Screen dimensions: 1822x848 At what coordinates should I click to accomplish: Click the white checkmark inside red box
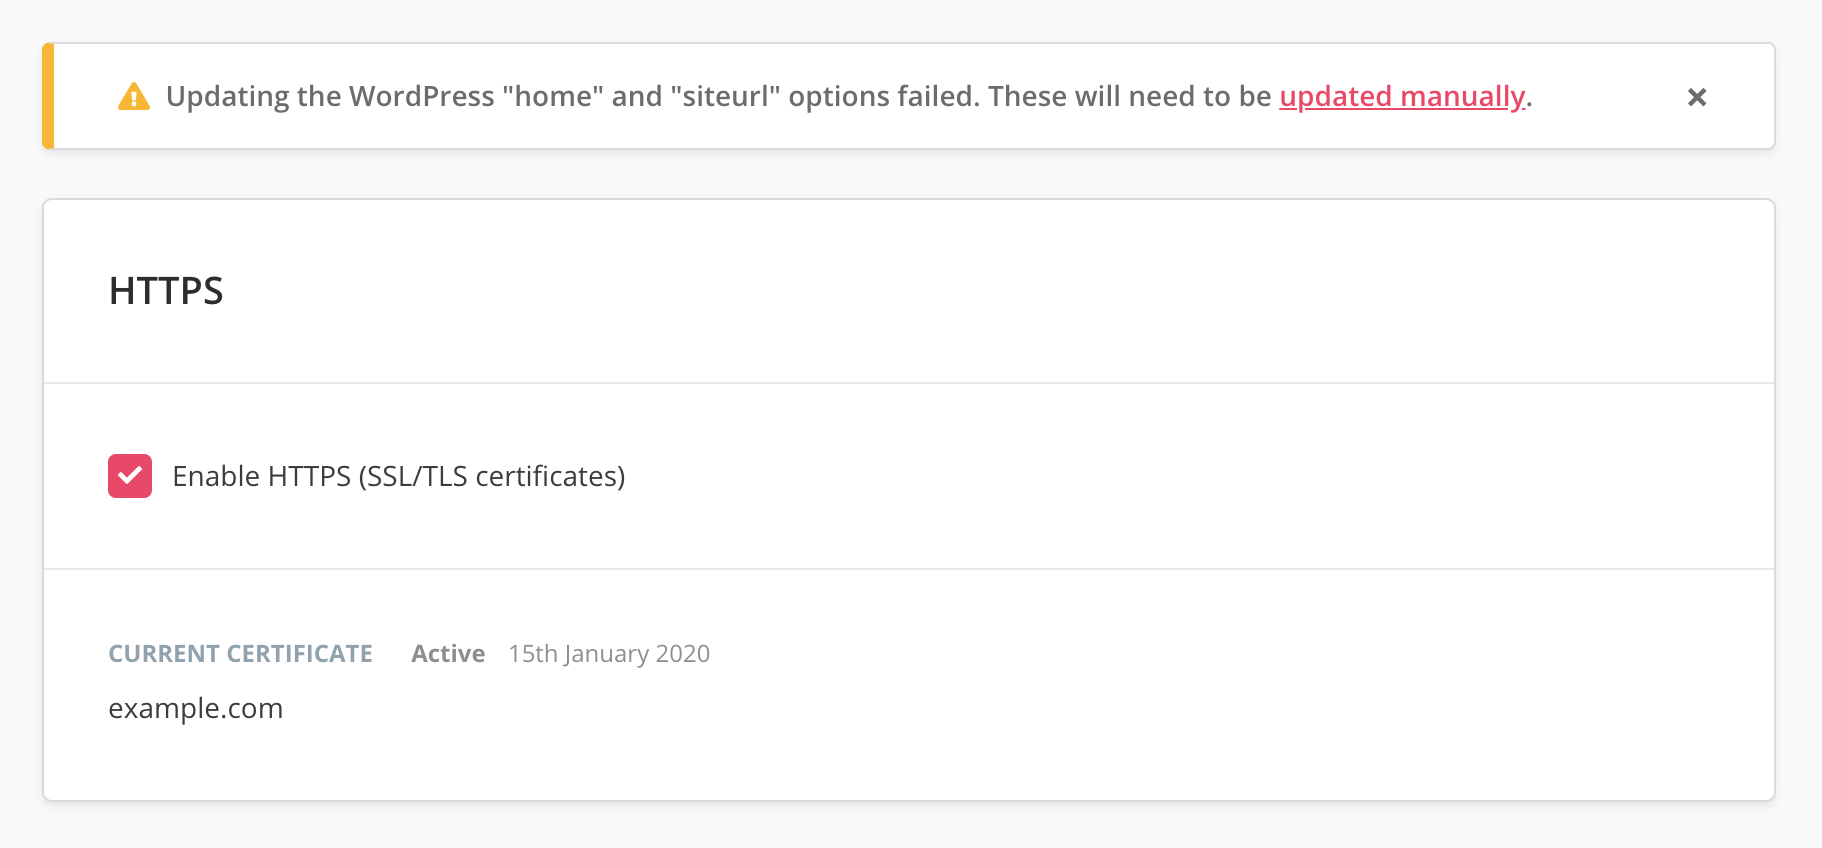130,476
